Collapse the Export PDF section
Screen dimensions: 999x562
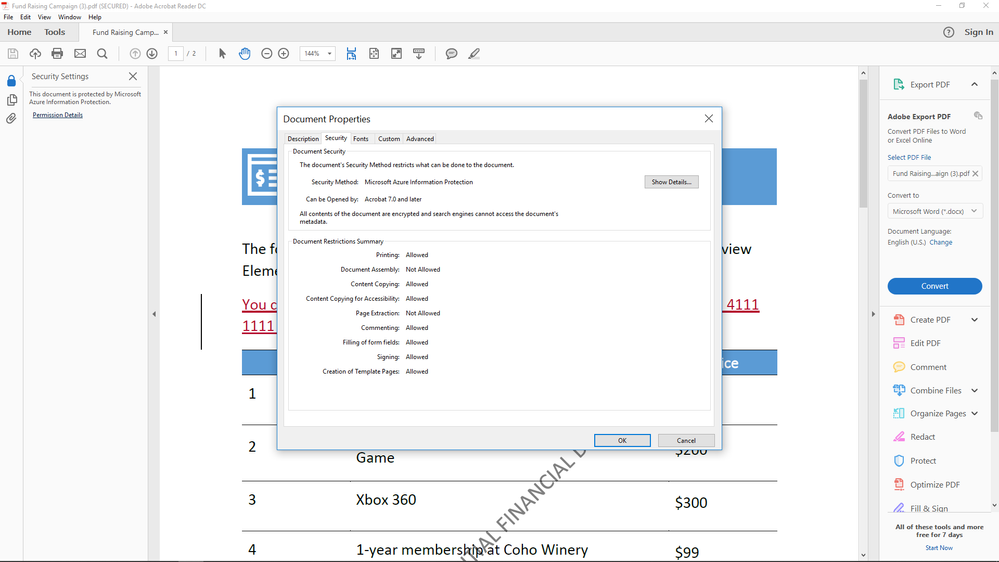tap(974, 84)
